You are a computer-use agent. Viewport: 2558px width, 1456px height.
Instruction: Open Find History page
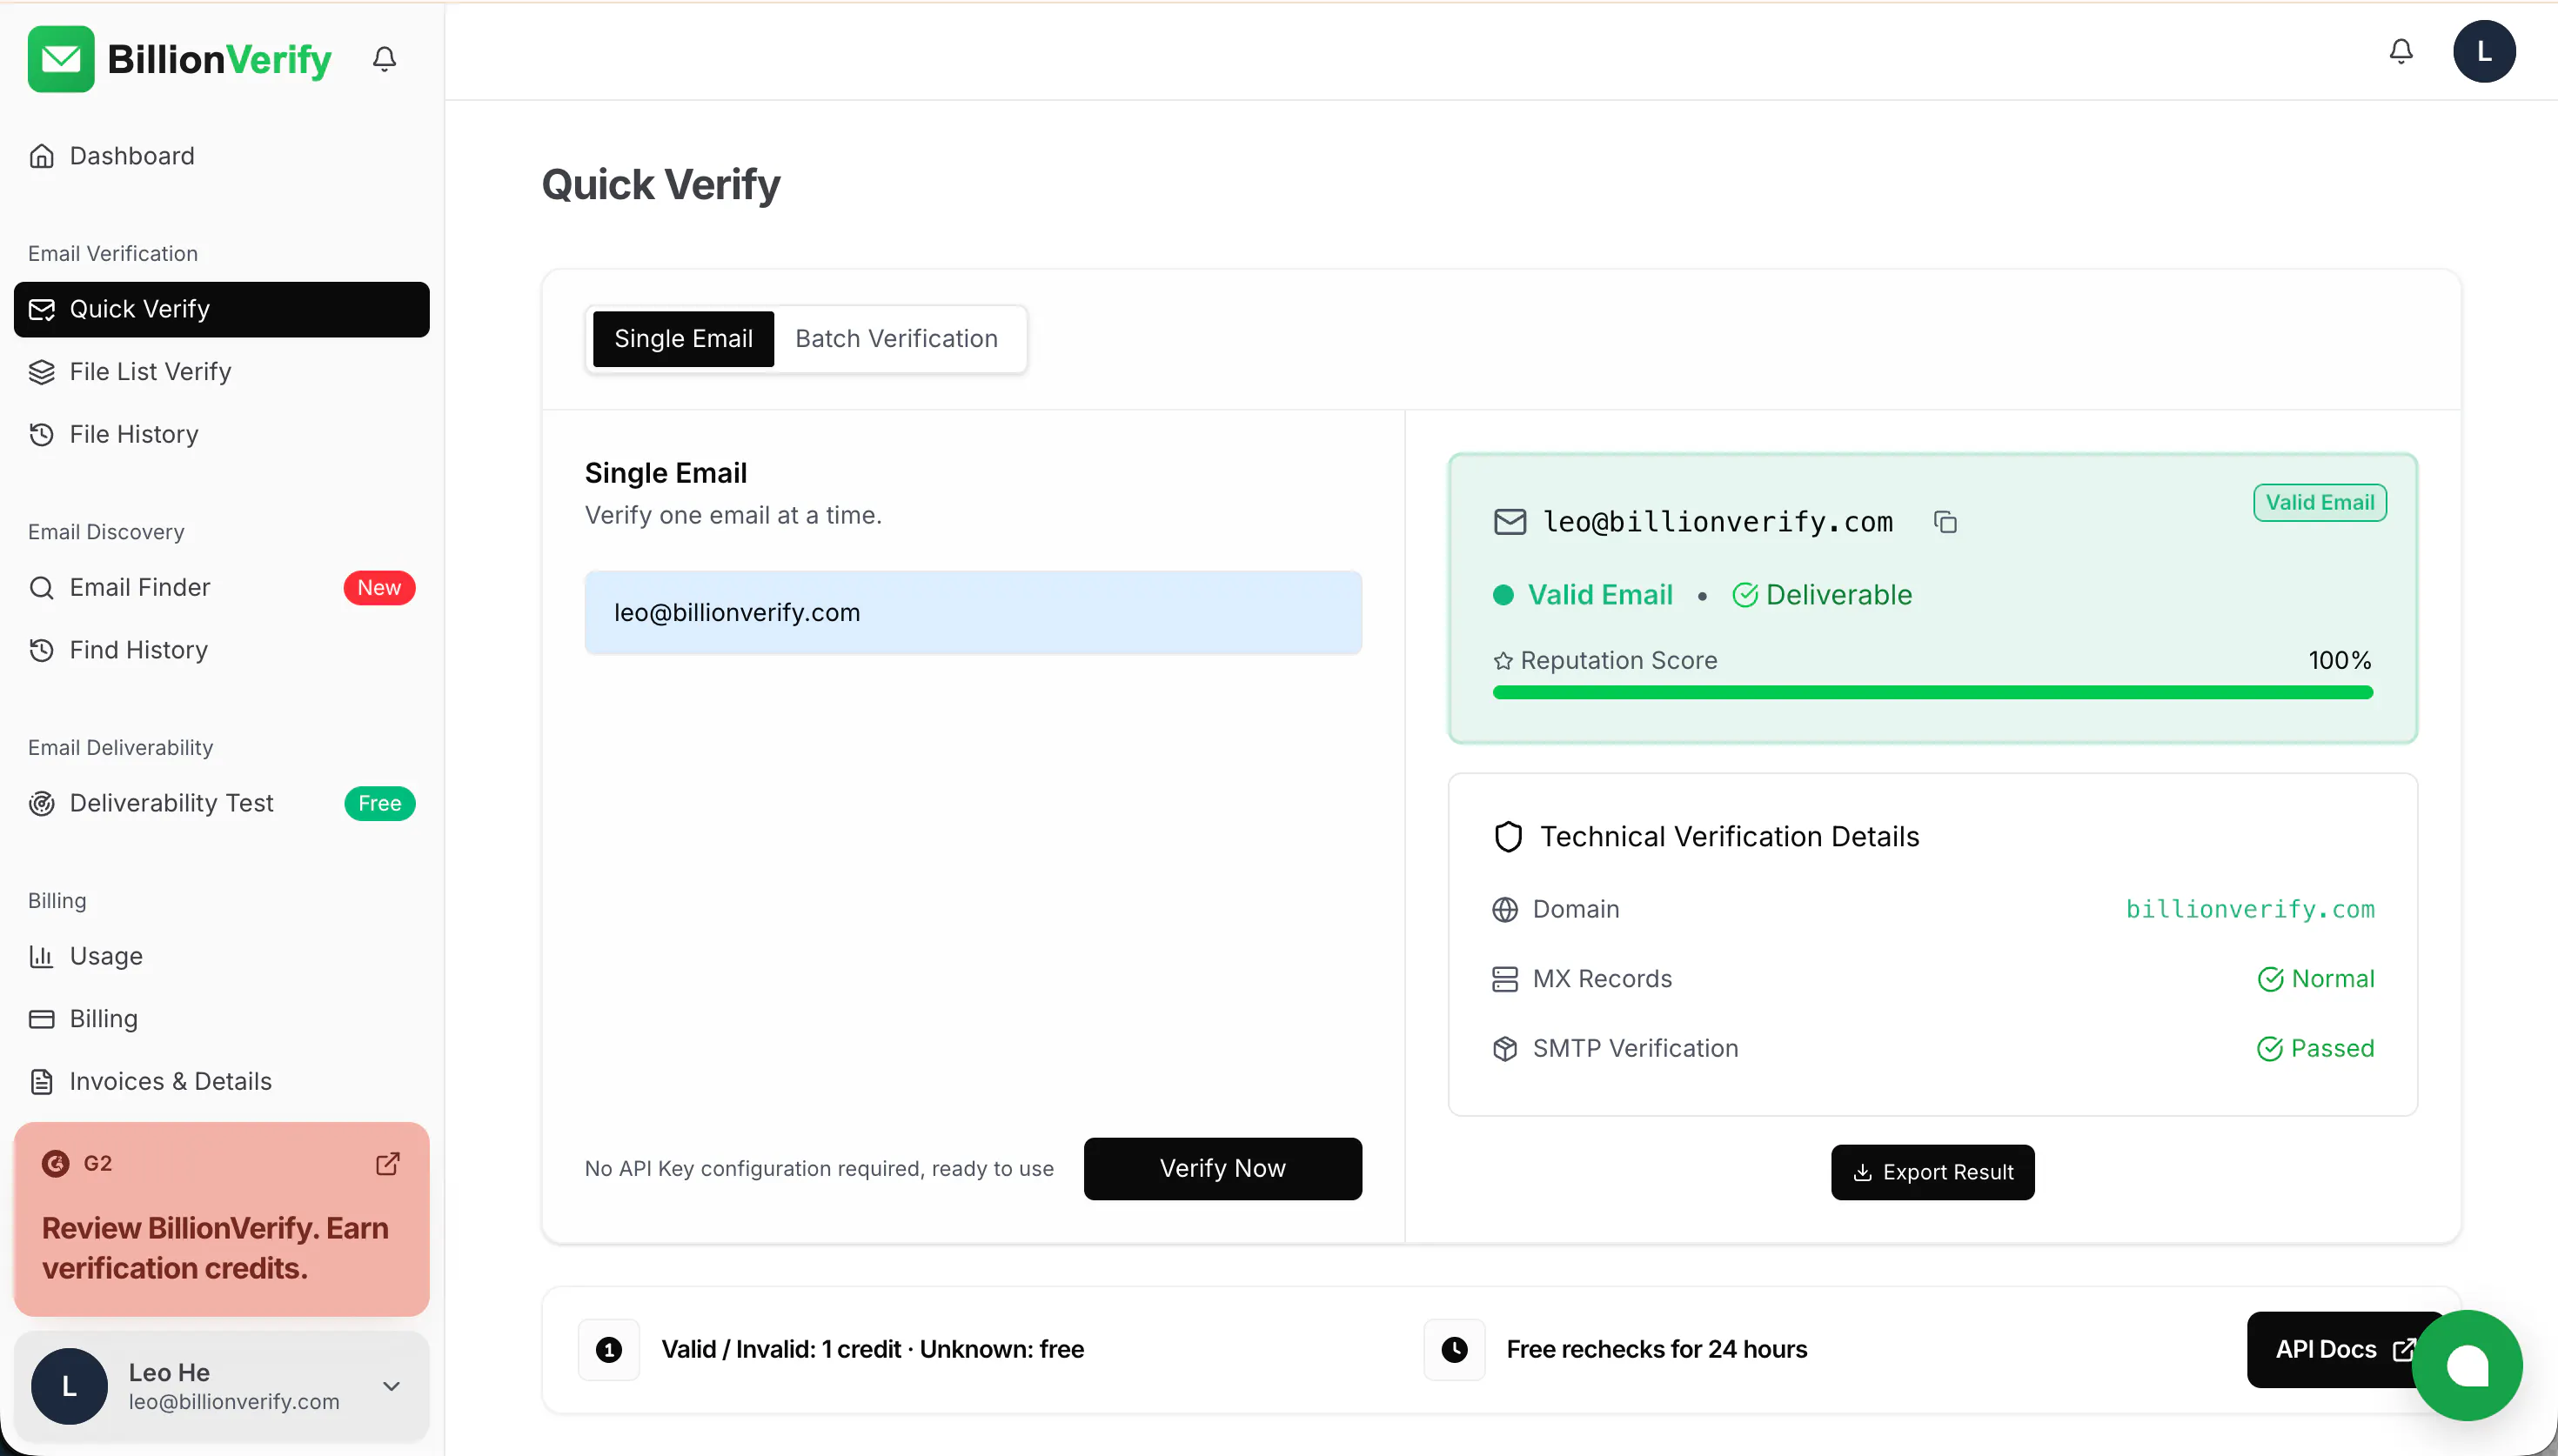coord(222,651)
